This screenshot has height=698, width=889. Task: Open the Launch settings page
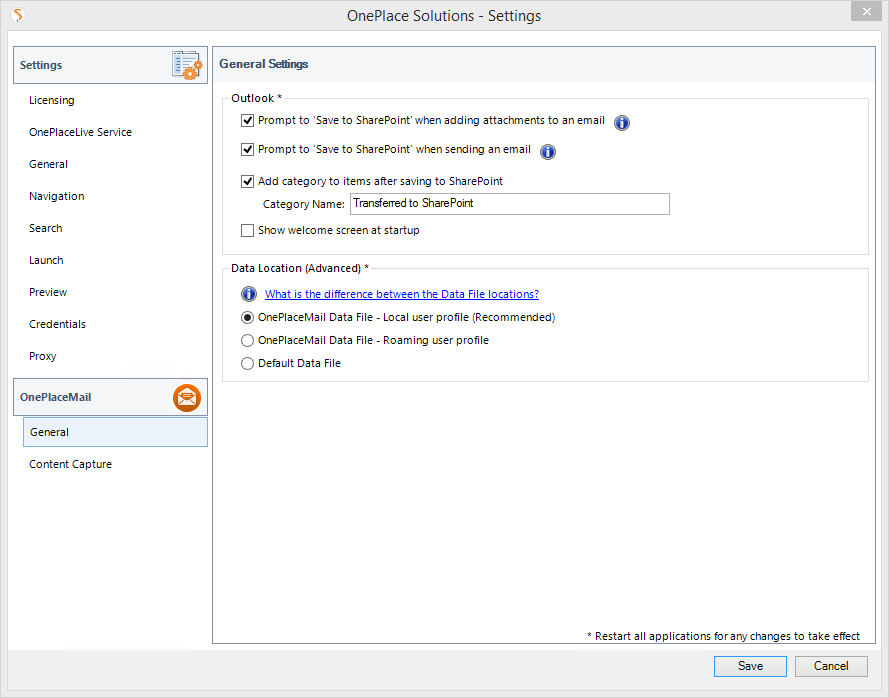pyautogui.click(x=46, y=260)
